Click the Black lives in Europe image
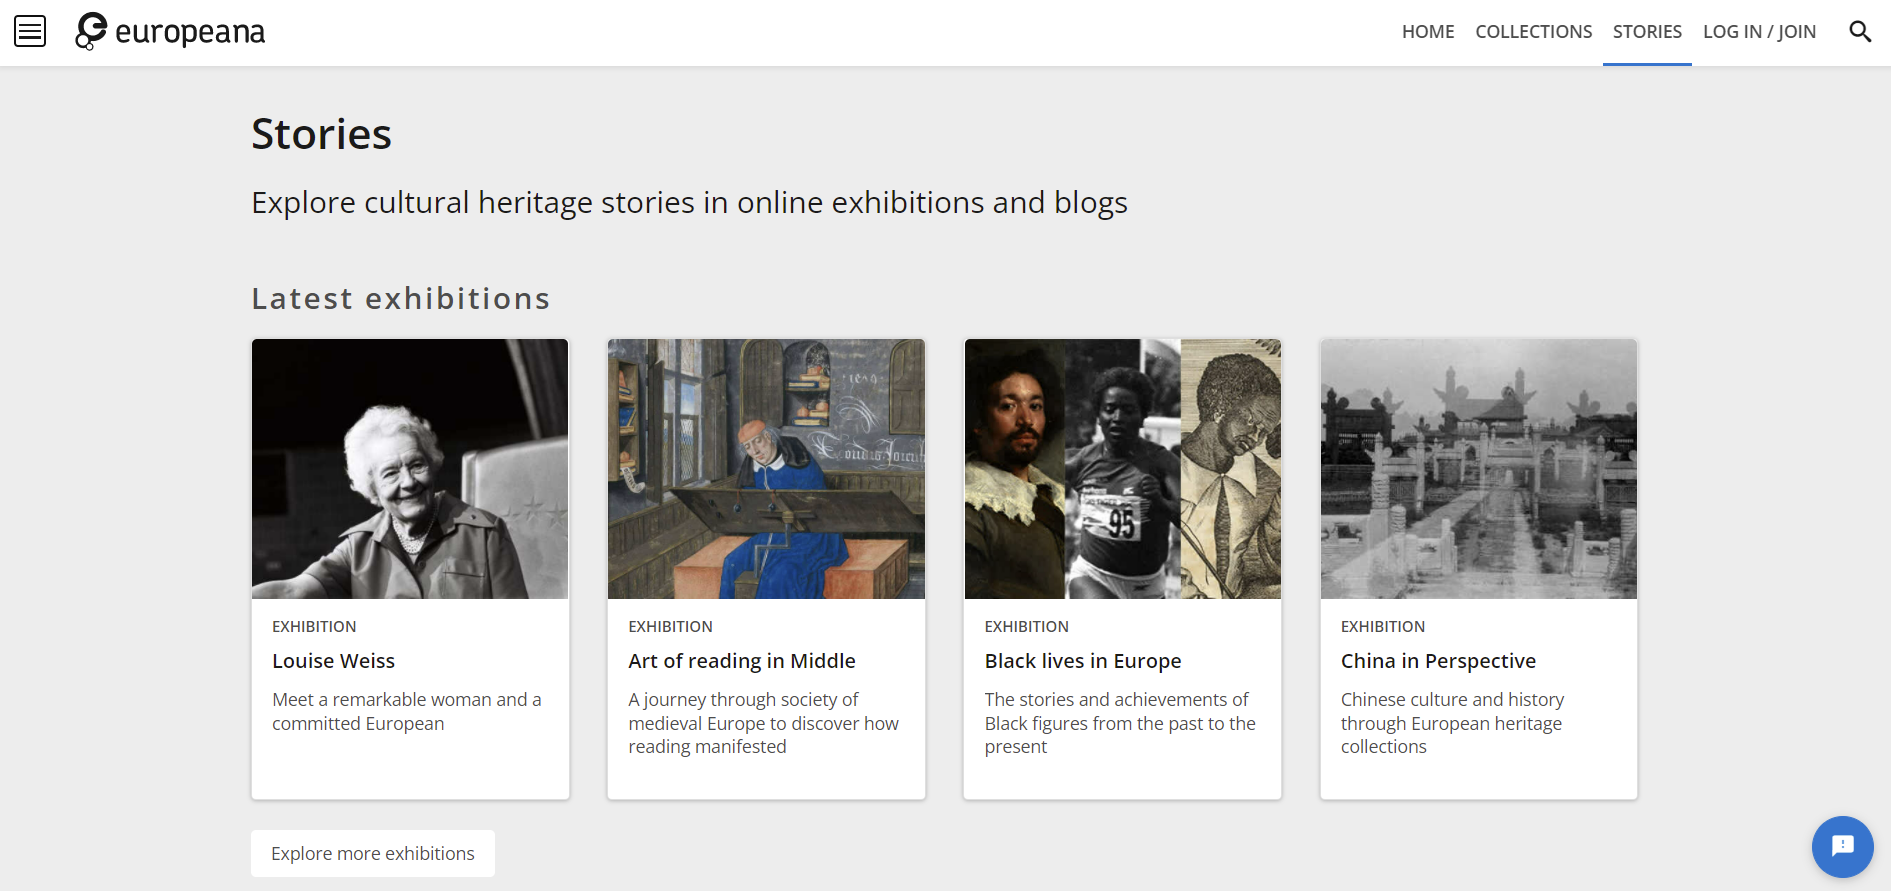 1122,469
